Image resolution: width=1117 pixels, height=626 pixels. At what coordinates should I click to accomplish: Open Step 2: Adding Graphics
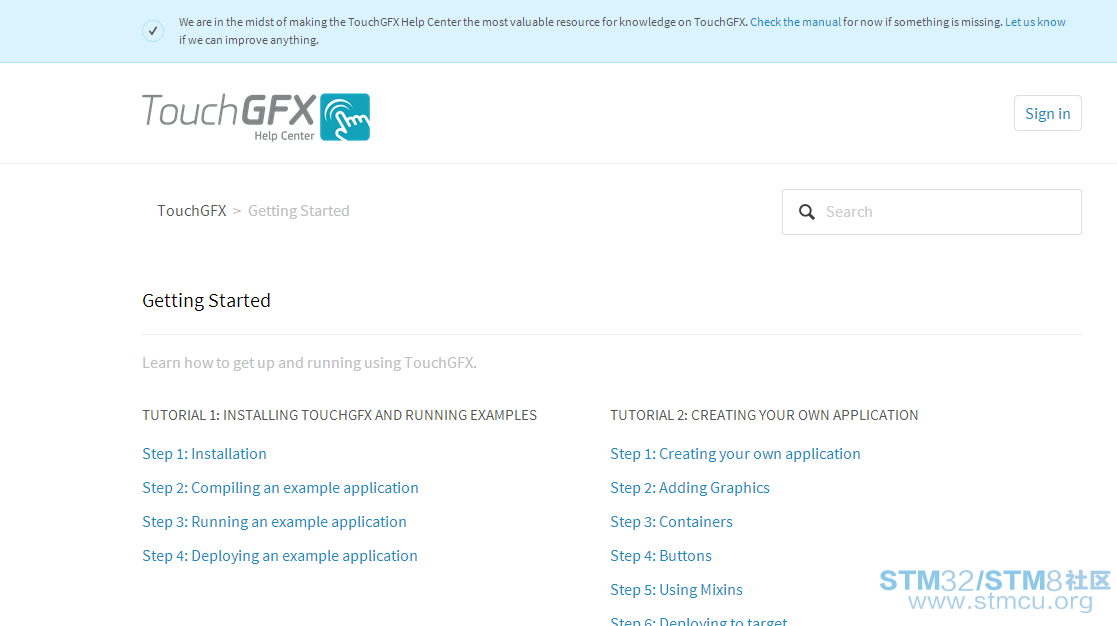(690, 488)
